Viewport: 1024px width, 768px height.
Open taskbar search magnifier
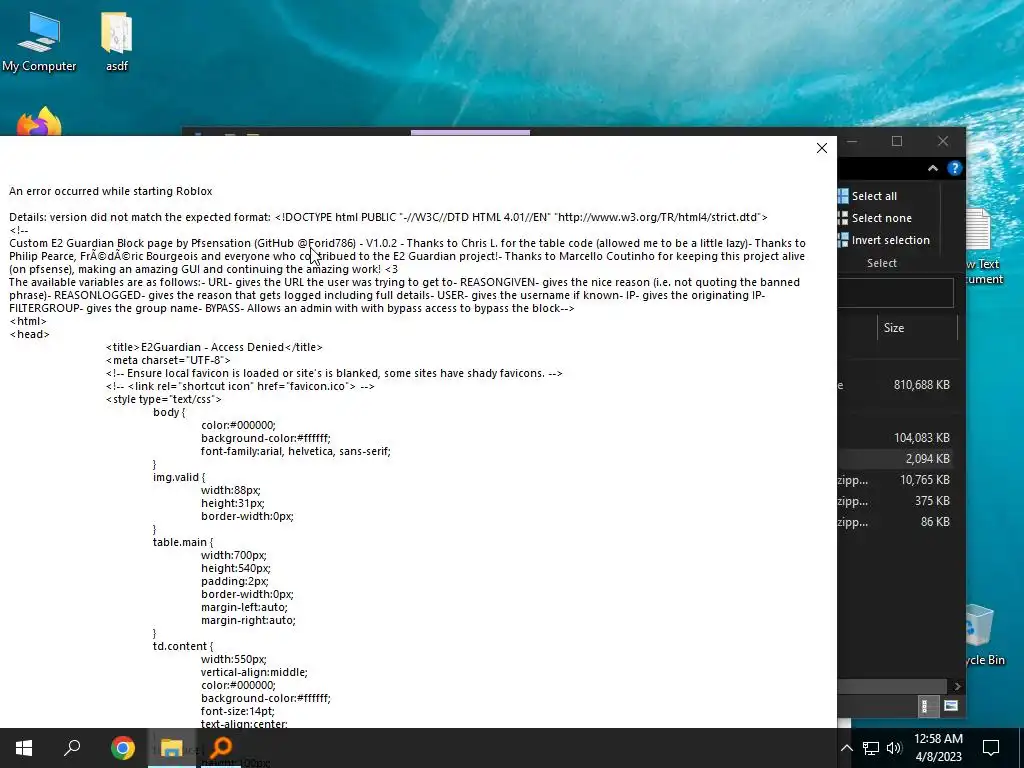pyautogui.click(x=72, y=748)
